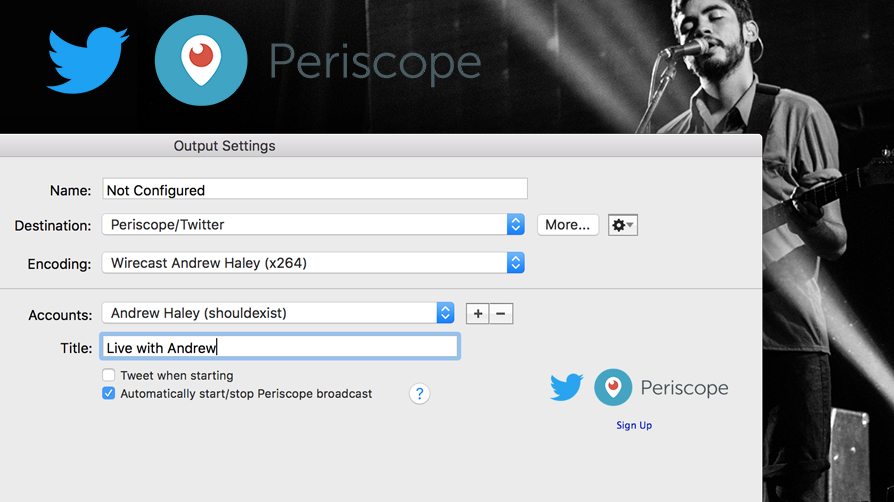Image resolution: width=894 pixels, height=502 pixels.
Task: Add an account with the plus button
Action: [x=478, y=314]
